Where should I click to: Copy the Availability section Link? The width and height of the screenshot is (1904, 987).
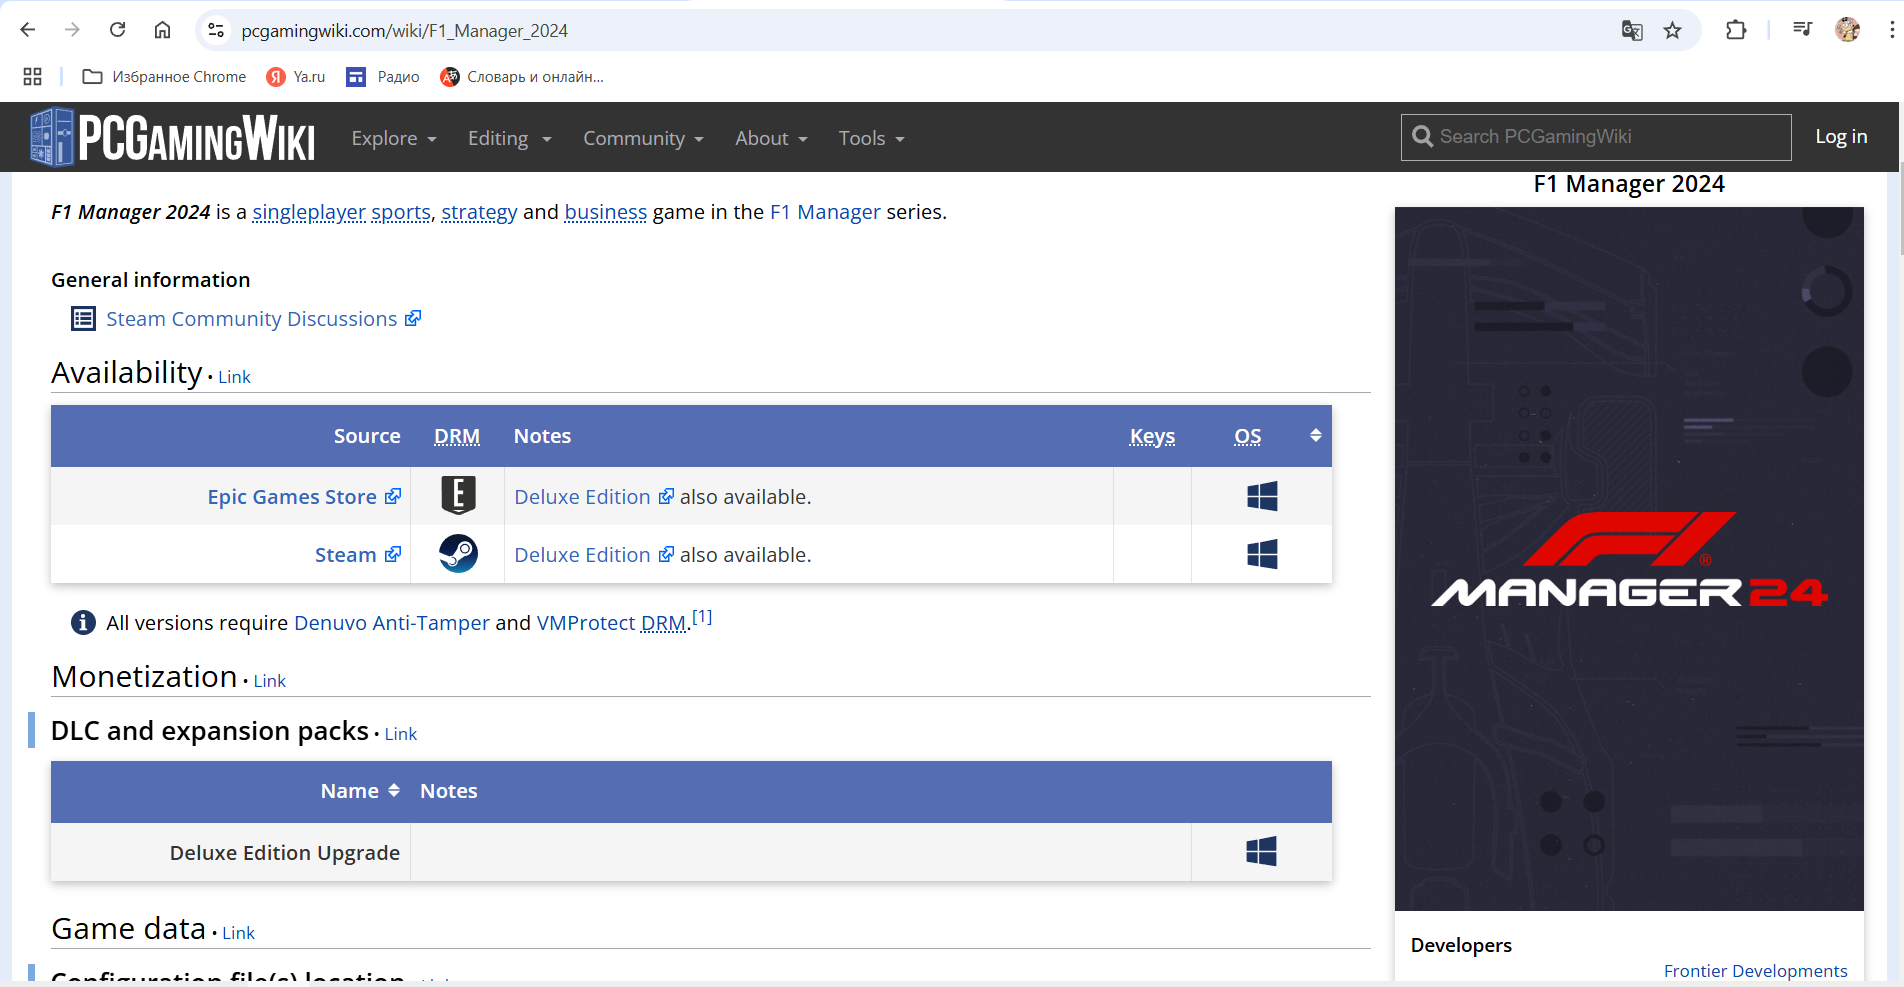point(234,377)
